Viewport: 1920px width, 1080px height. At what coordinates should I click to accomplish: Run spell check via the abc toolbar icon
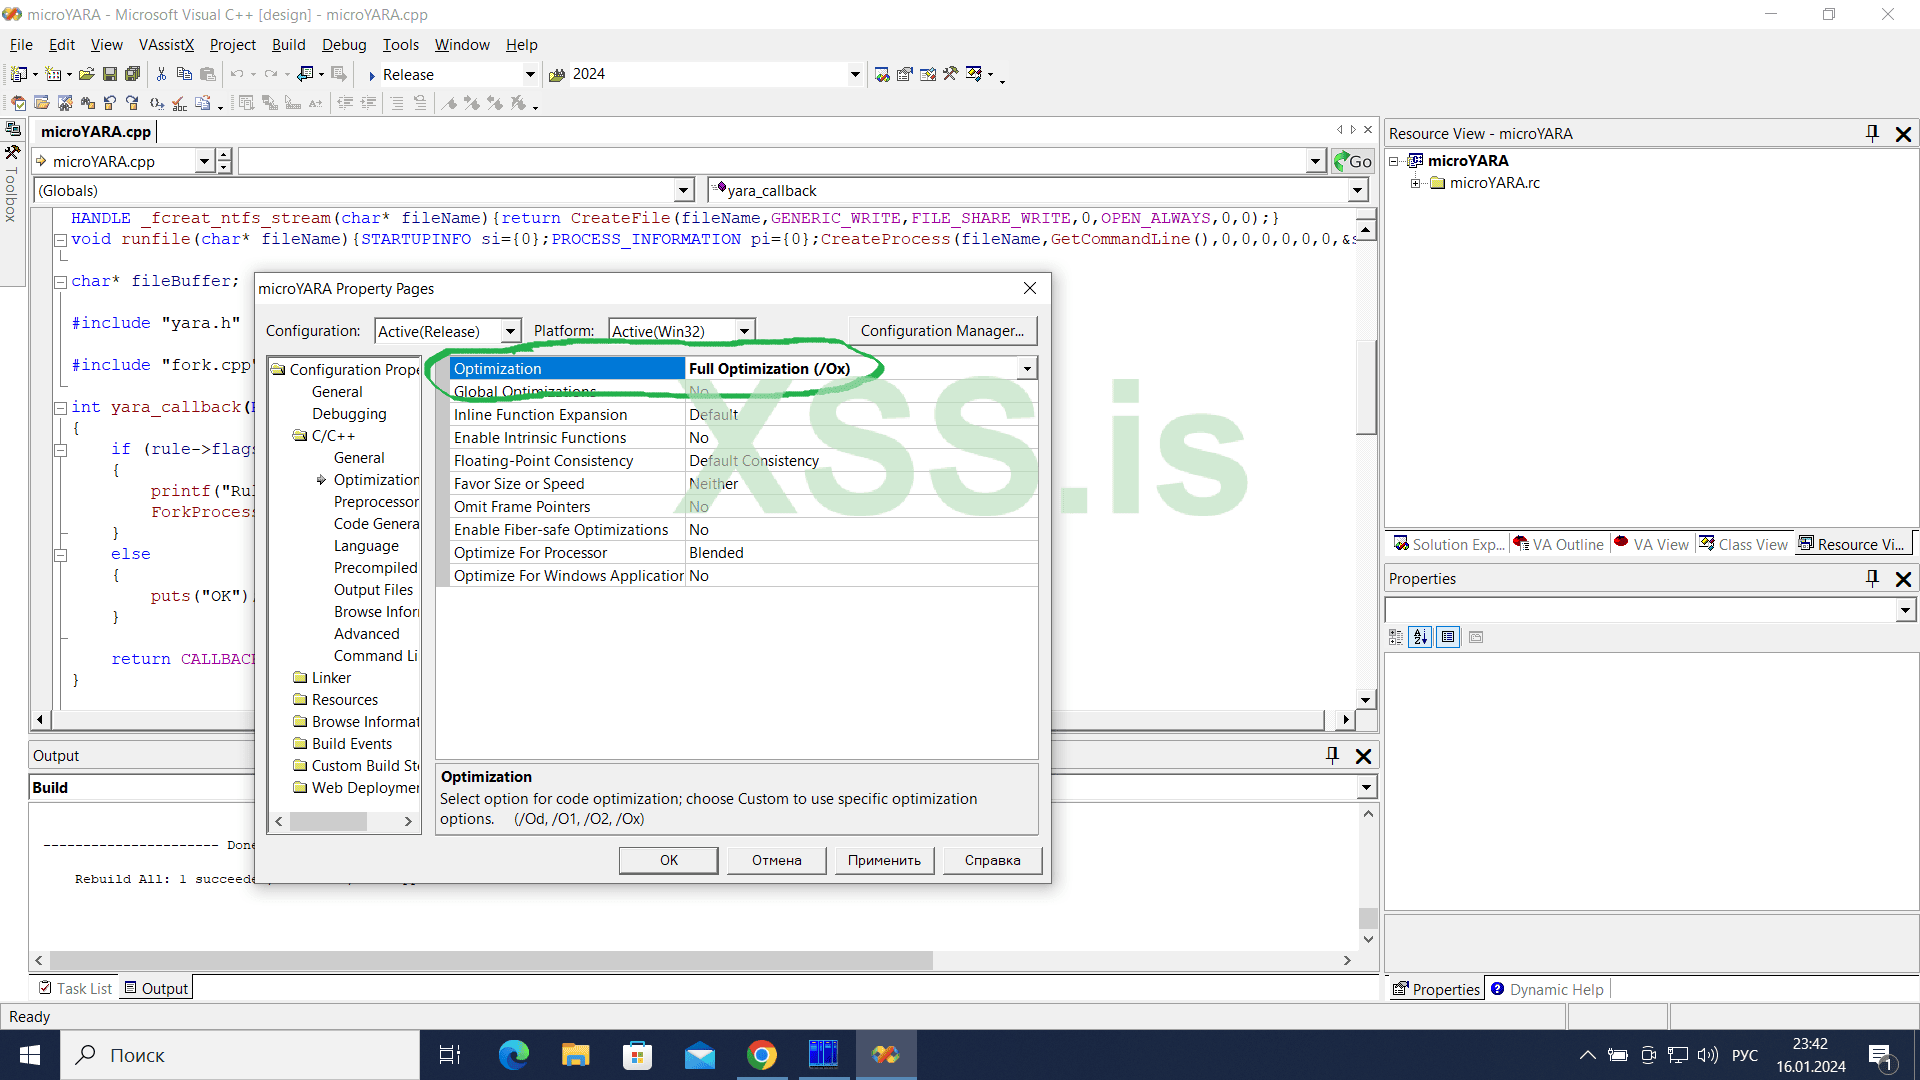179,102
